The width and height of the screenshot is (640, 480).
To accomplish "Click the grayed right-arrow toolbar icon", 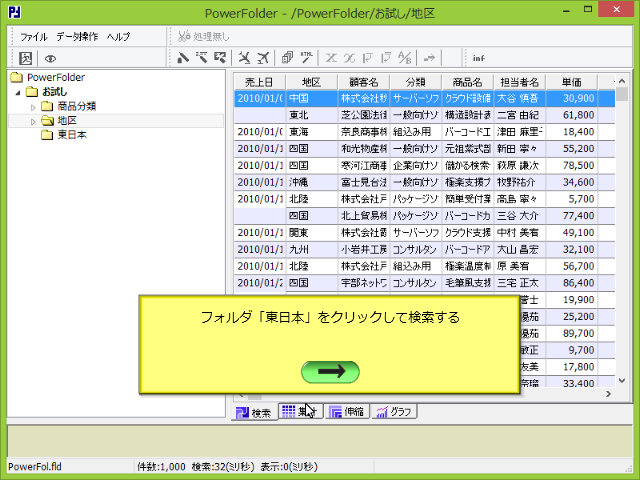I will [429, 58].
